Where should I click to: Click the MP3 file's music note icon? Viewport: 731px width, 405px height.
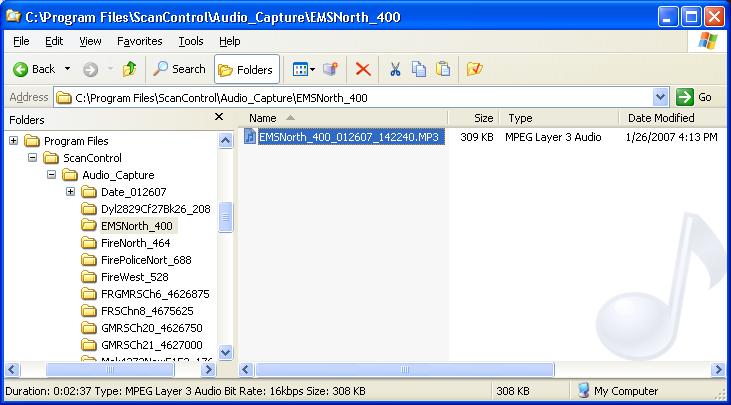pyautogui.click(x=250, y=137)
